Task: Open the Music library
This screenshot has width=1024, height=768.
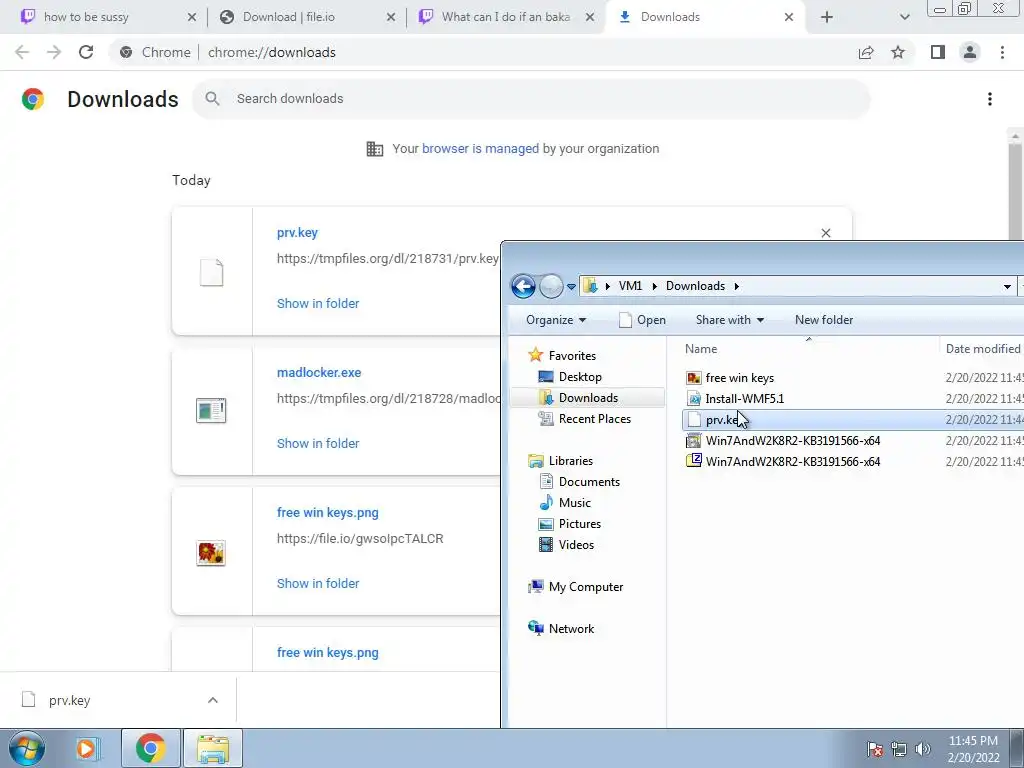Action: point(575,502)
